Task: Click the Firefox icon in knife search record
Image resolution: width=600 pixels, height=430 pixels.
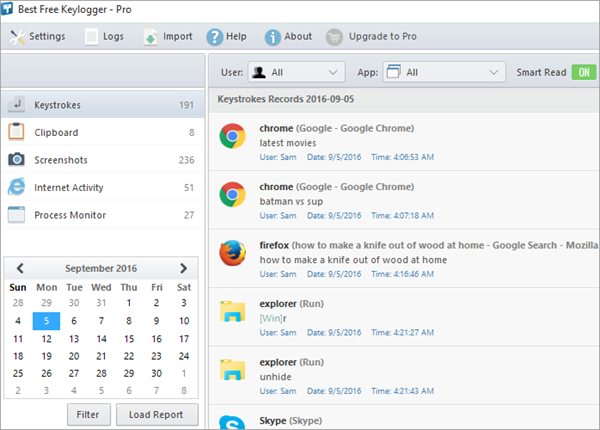Action: coord(232,253)
